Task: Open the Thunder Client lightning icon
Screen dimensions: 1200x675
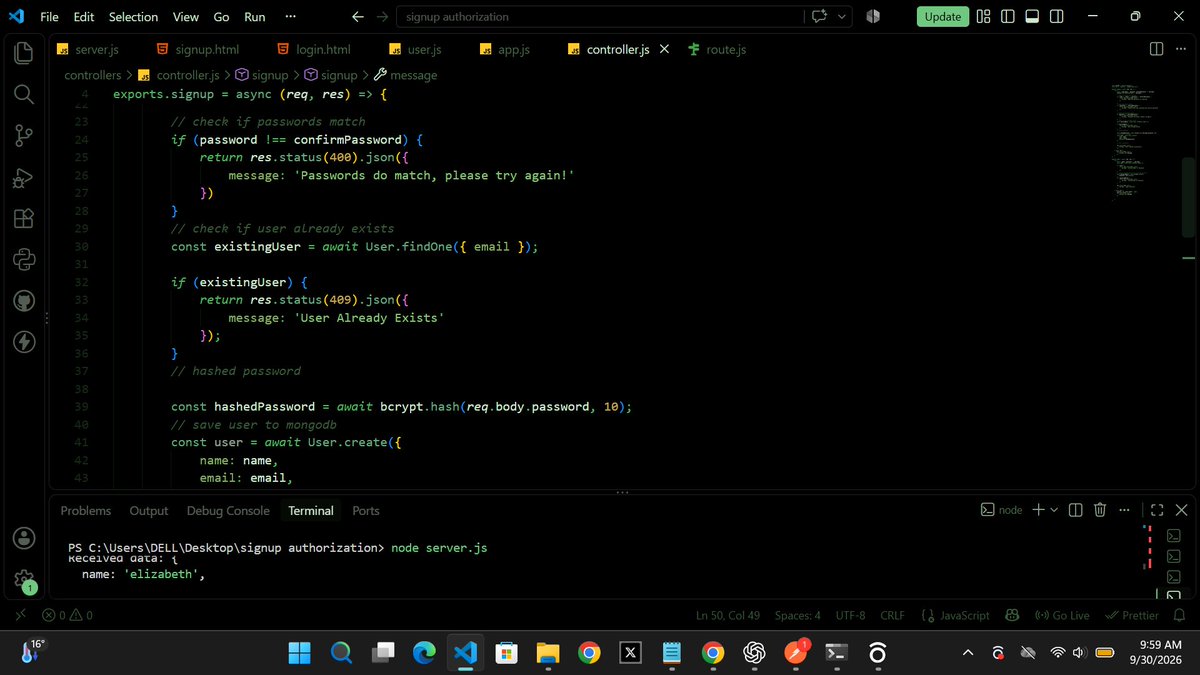Action: [24, 342]
